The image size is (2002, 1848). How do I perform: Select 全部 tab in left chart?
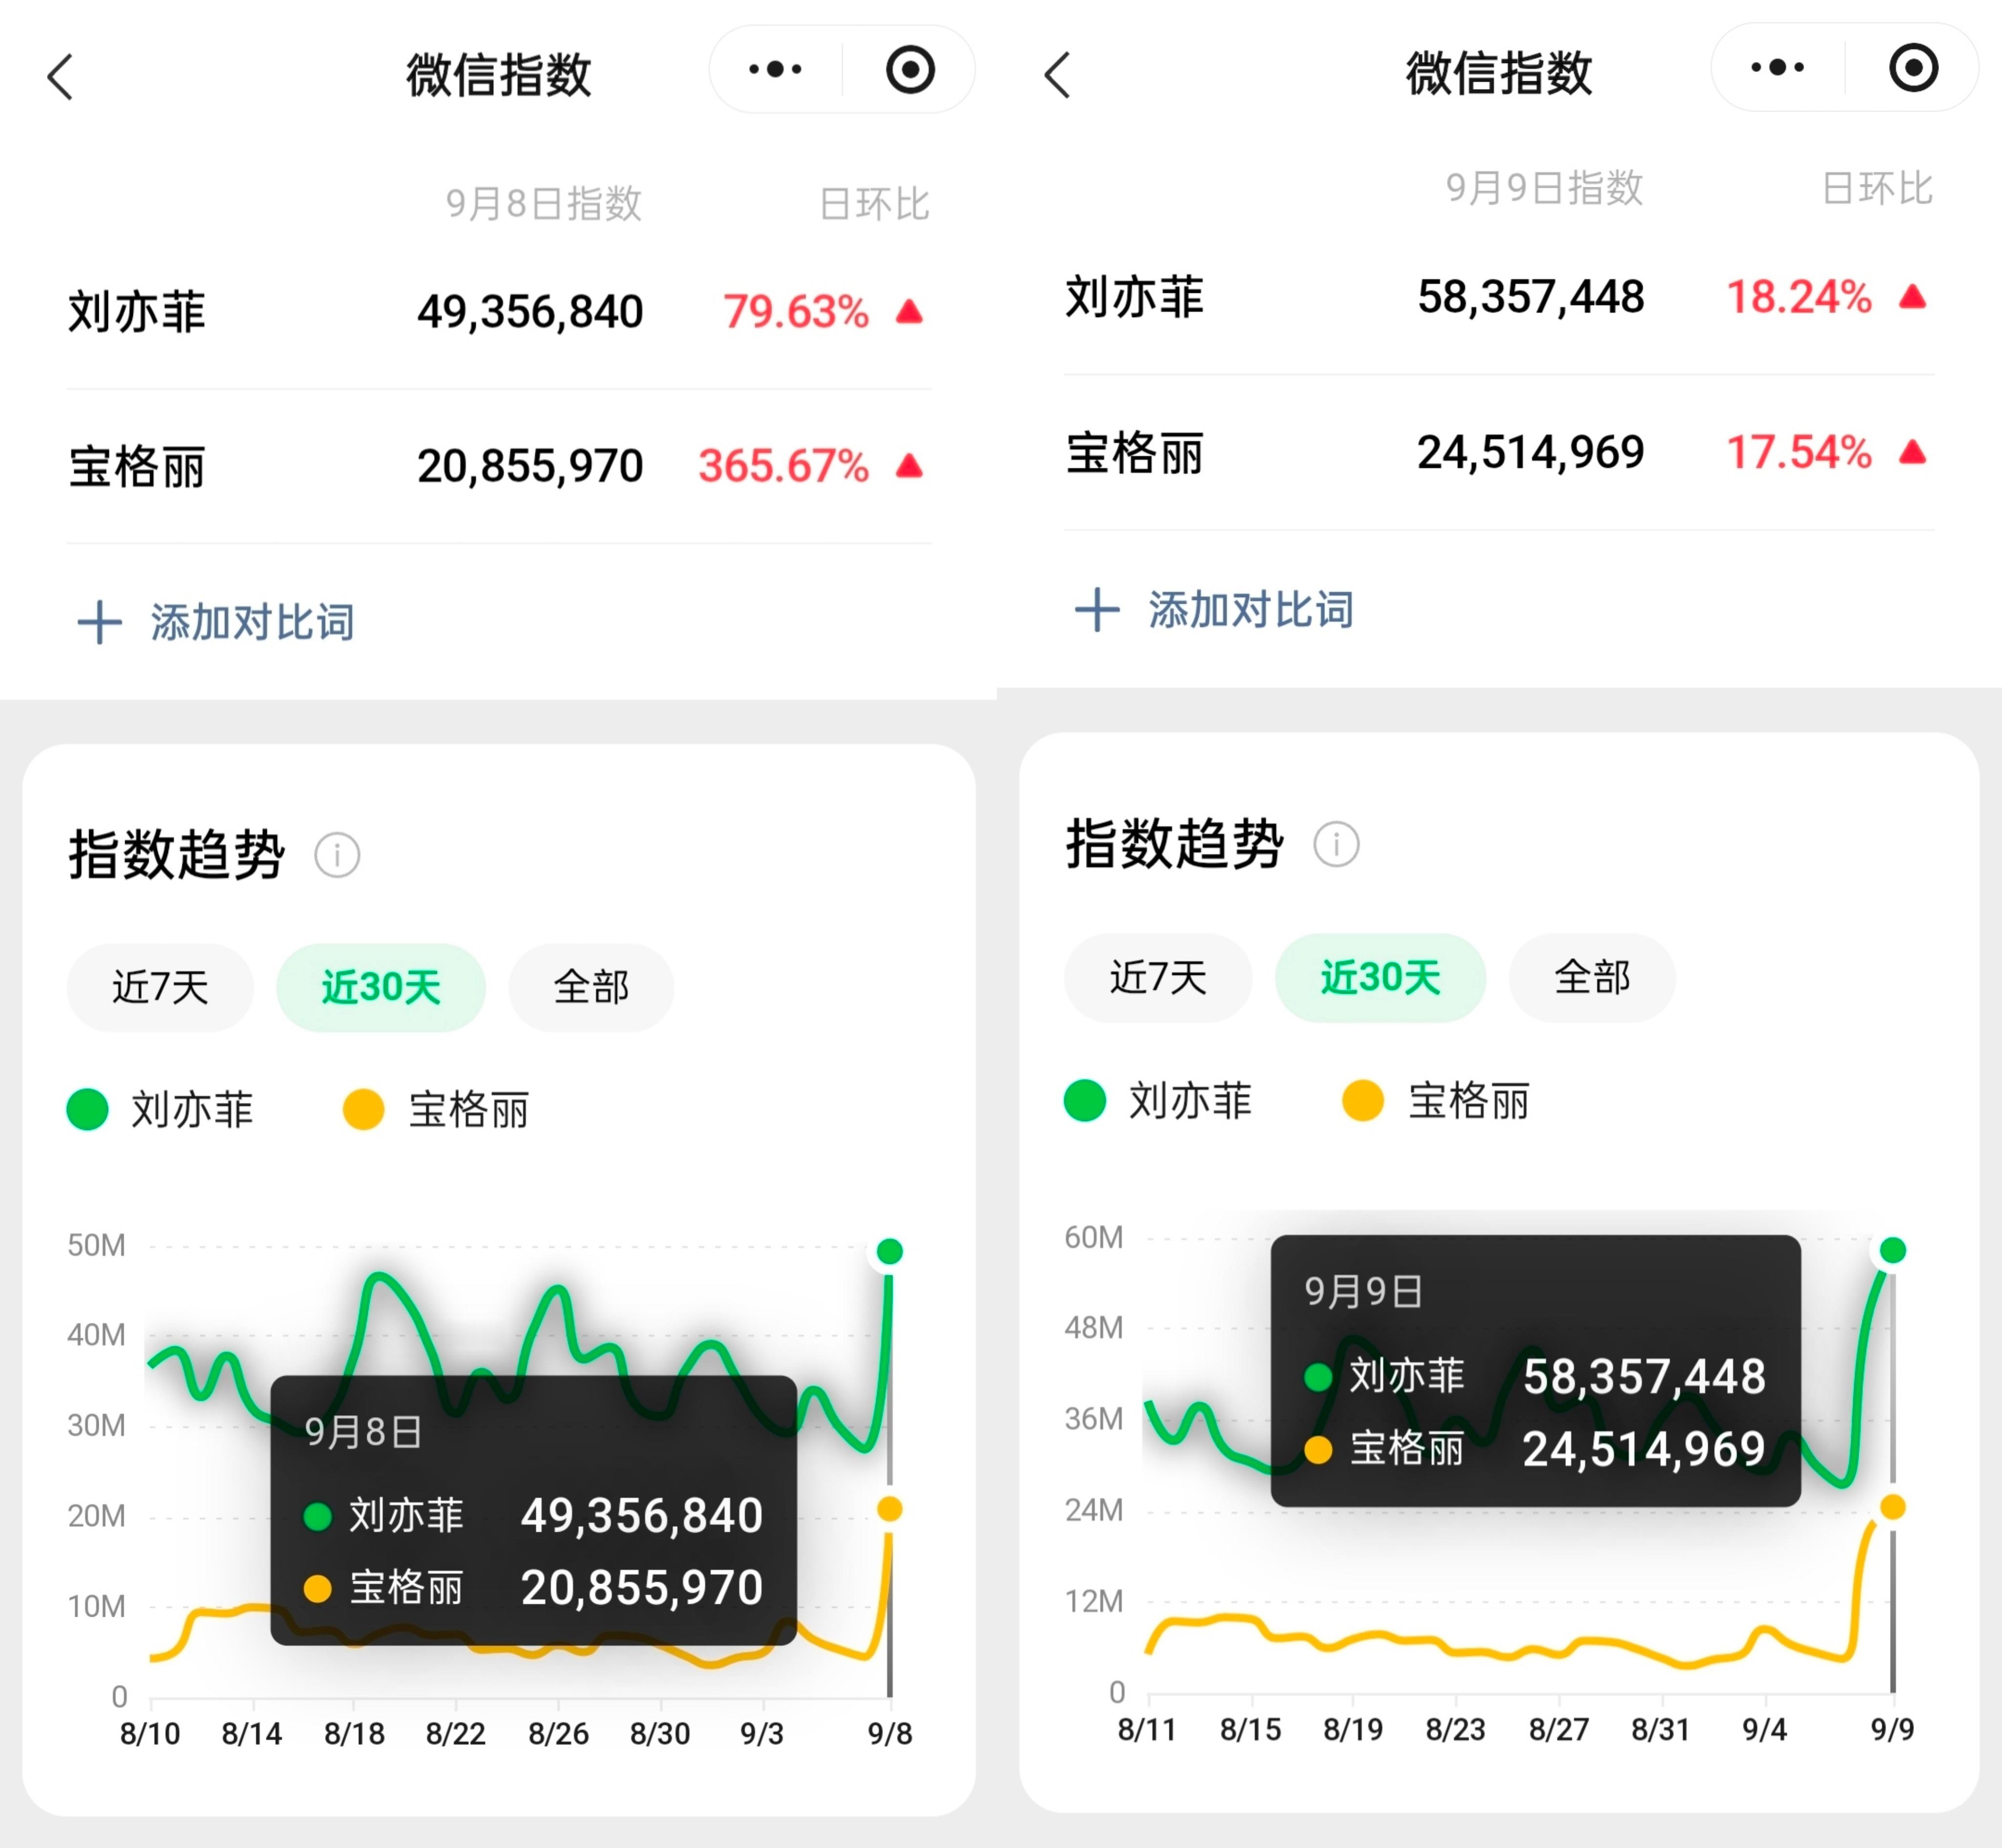click(591, 987)
